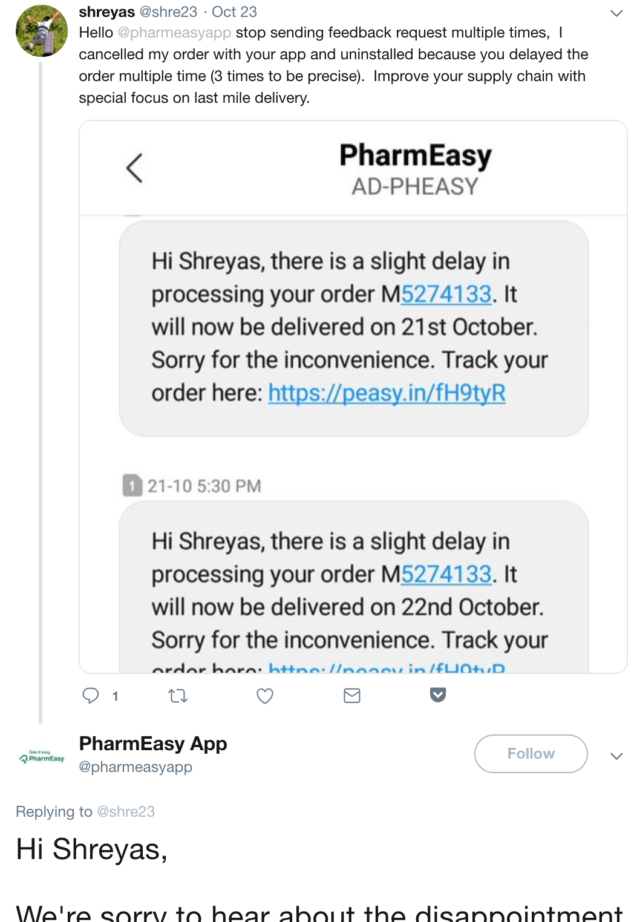
Task: Open the Oct 23 tweet timestamp
Action: click(234, 12)
